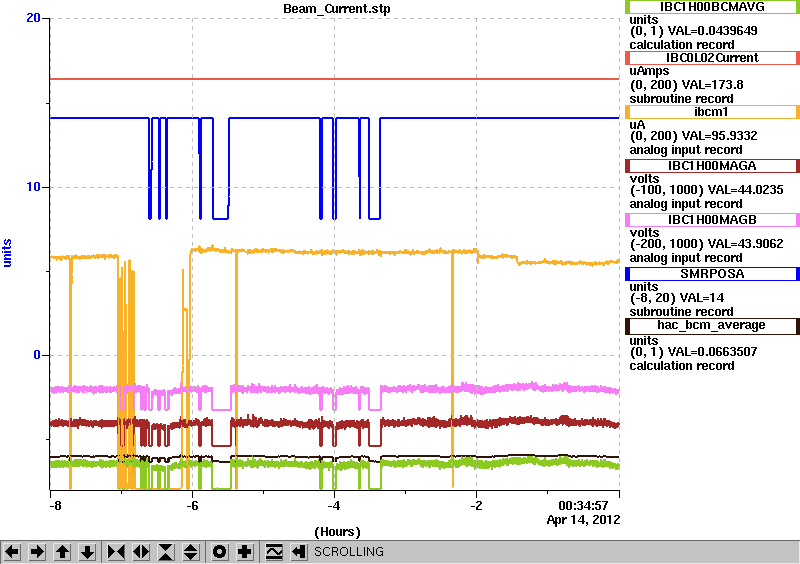Select the IBC0L02Current curve legend box
The height and width of the screenshot is (564, 800).
point(712,58)
